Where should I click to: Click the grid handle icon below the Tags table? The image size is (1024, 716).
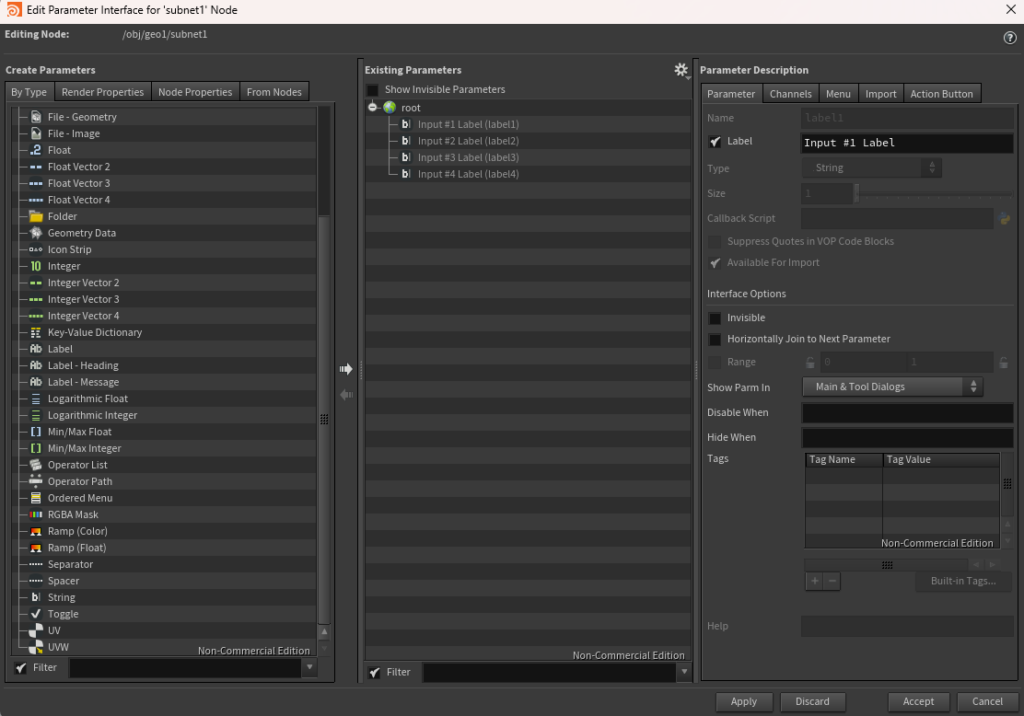click(x=886, y=564)
